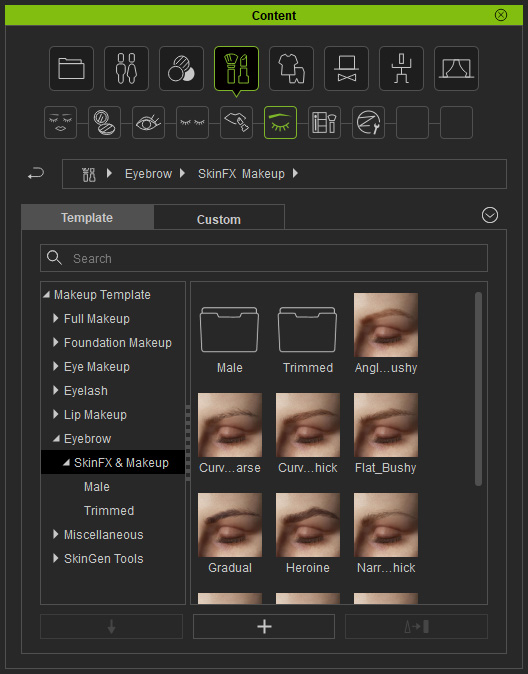Click the arrow after SkinFX Makeup breadcrumb

pos(295,173)
